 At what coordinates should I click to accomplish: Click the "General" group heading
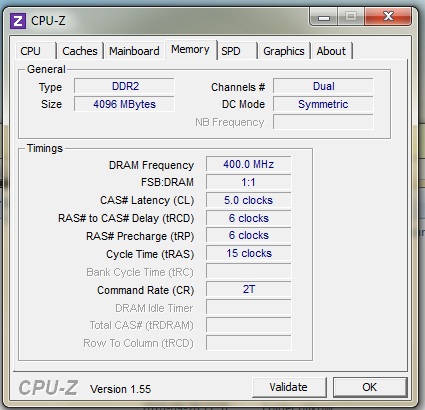46,69
